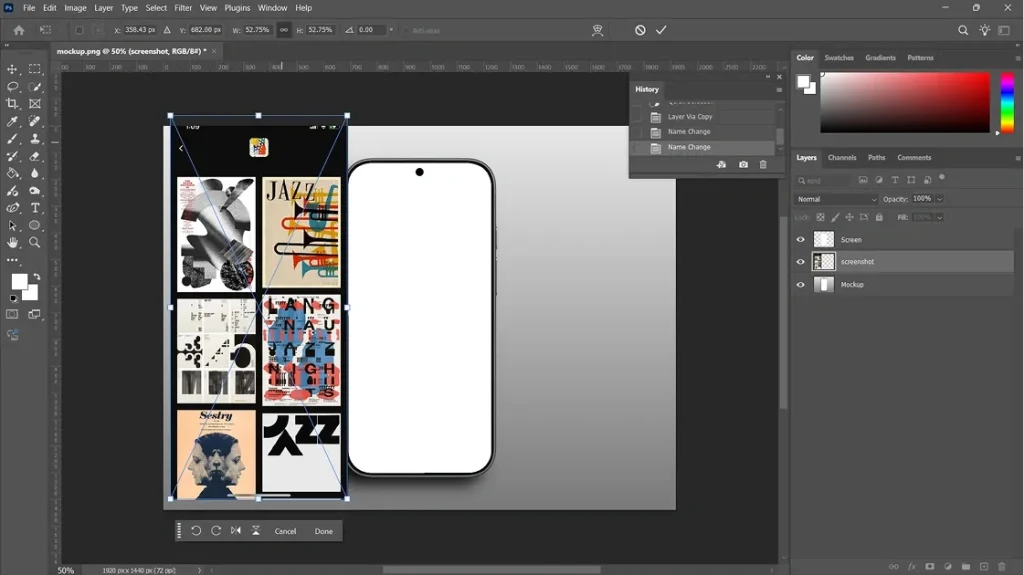Select the Spot Healing Brush tool
Image resolution: width=1024 pixels, height=575 pixels.
click(x=35, y=121)
